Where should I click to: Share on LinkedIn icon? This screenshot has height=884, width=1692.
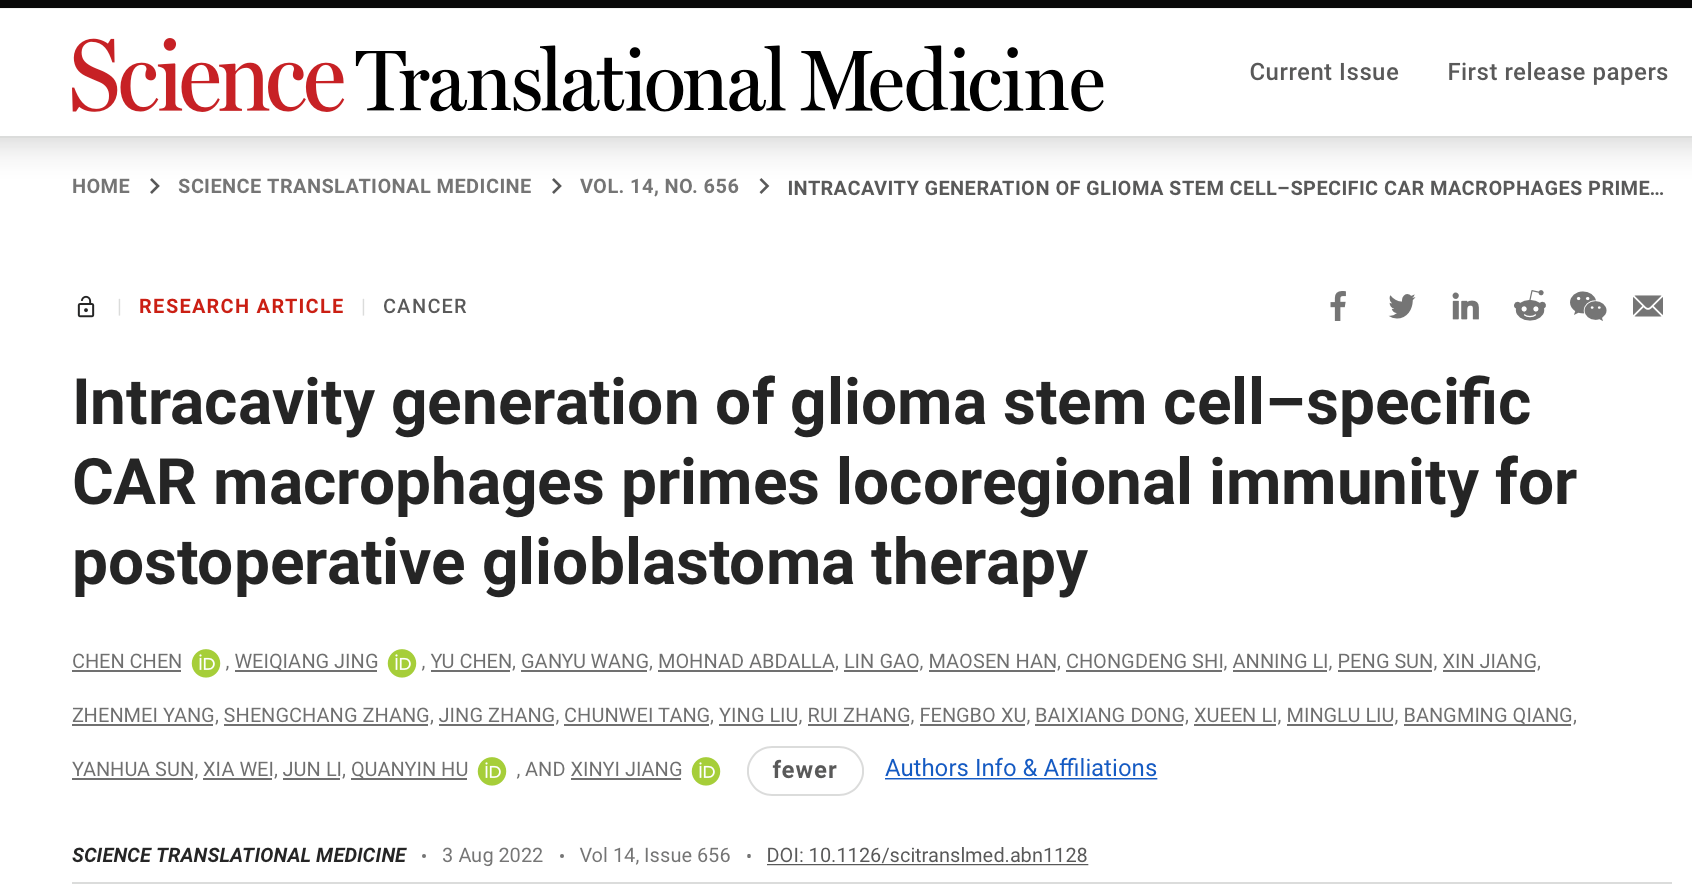point(1465,307)
